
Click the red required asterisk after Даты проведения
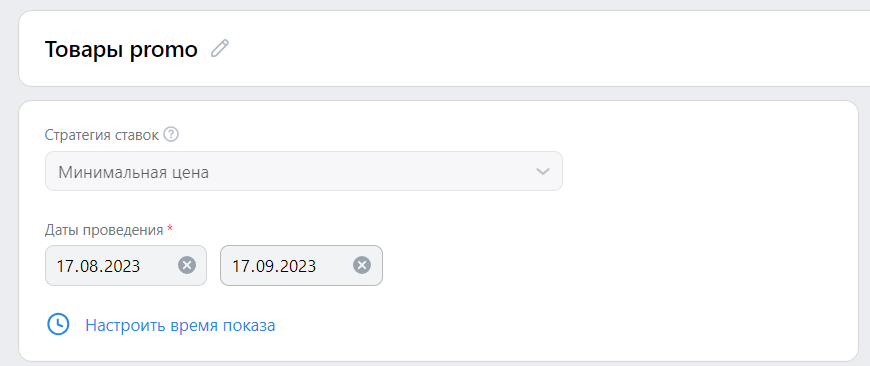[x=170, y=228]
